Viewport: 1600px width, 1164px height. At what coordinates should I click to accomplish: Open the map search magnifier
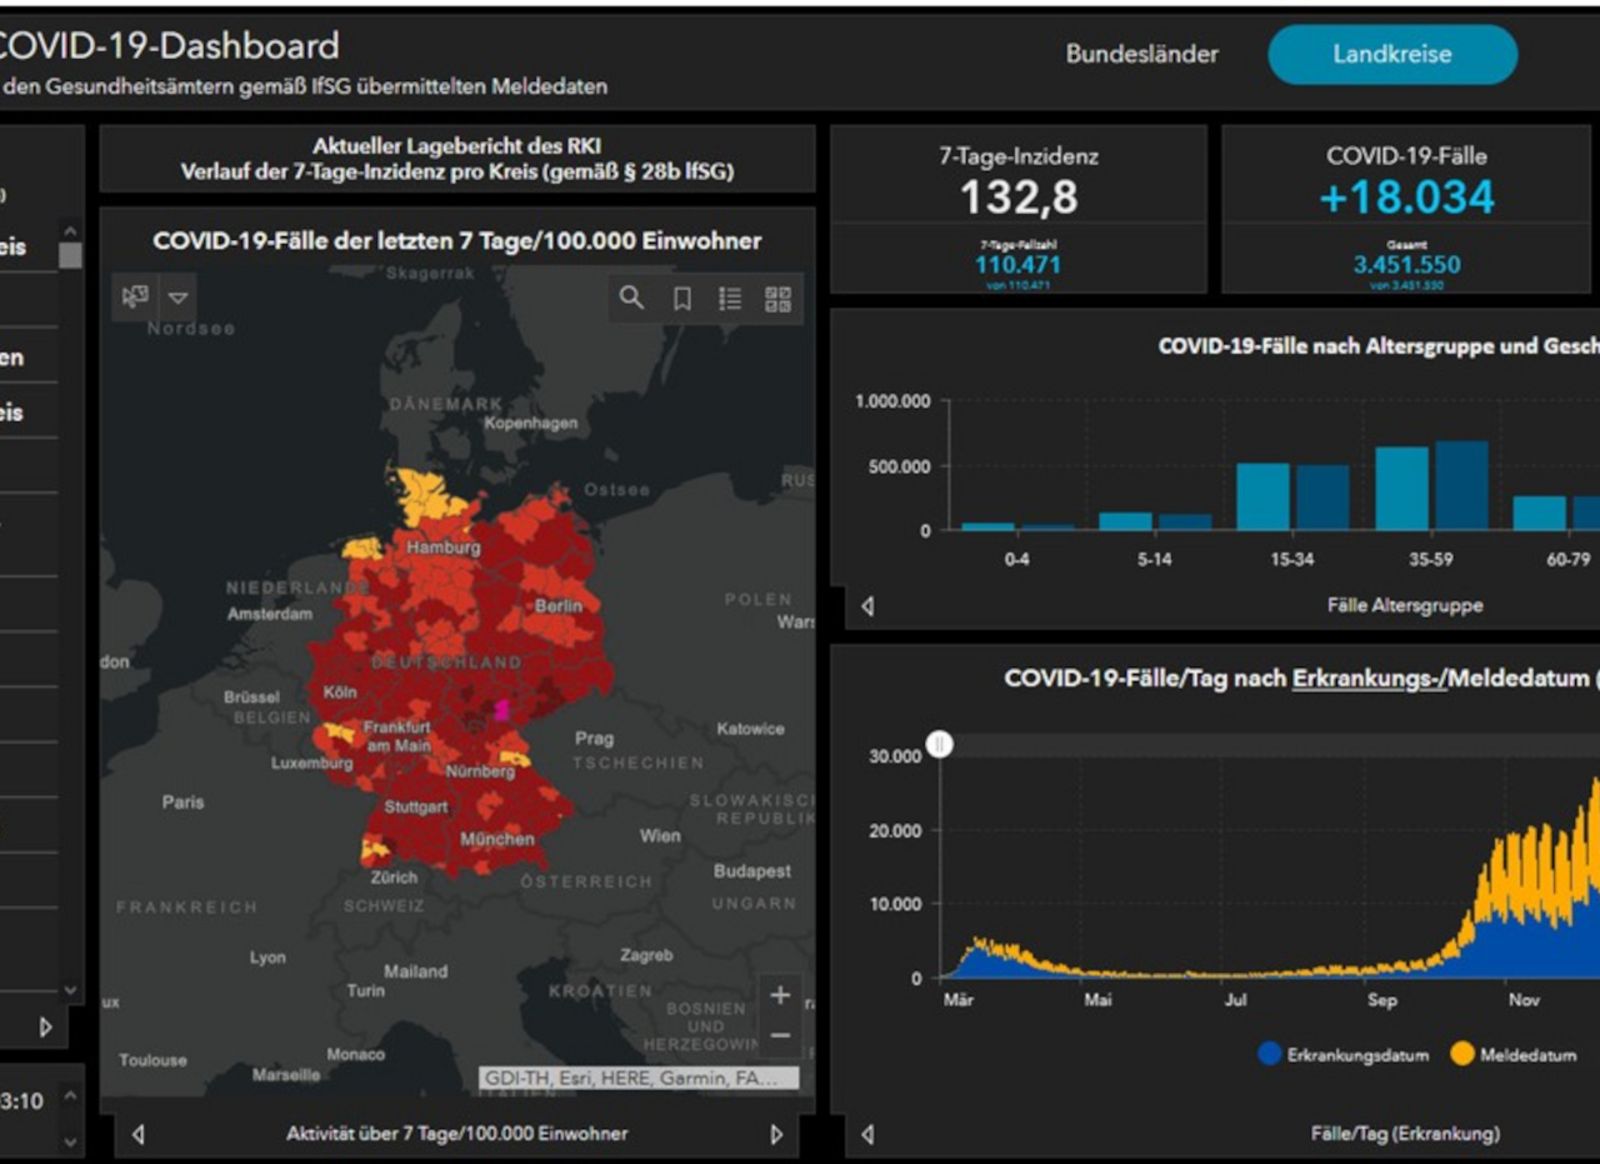(631, 298)
